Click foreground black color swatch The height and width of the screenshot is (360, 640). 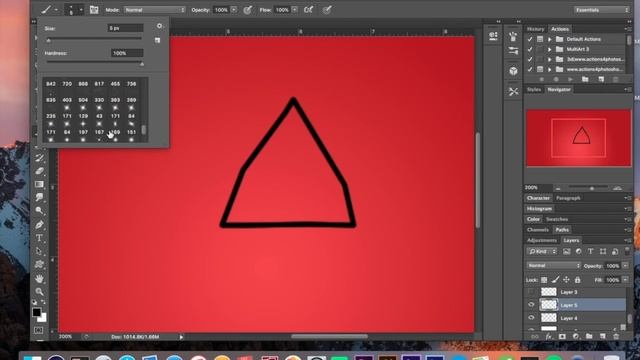[37, 312]
